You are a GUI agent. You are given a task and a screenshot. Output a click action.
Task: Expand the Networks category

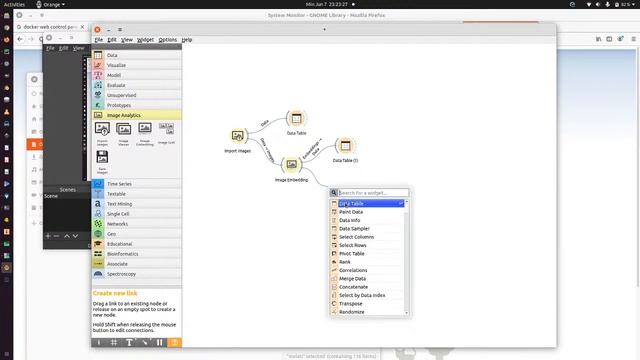point(137,224)
